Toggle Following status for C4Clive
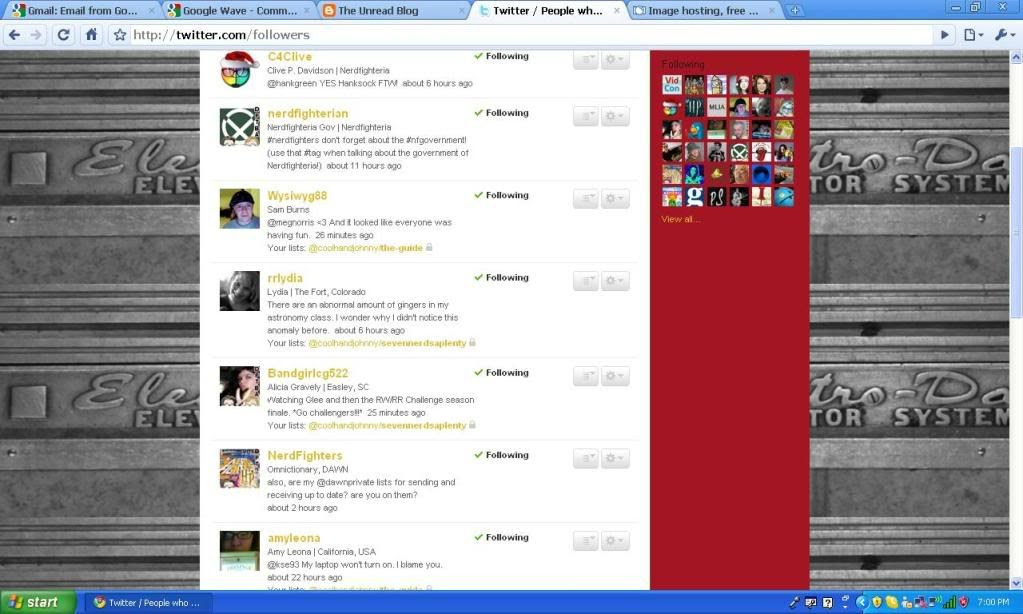 tap(501, 56)
